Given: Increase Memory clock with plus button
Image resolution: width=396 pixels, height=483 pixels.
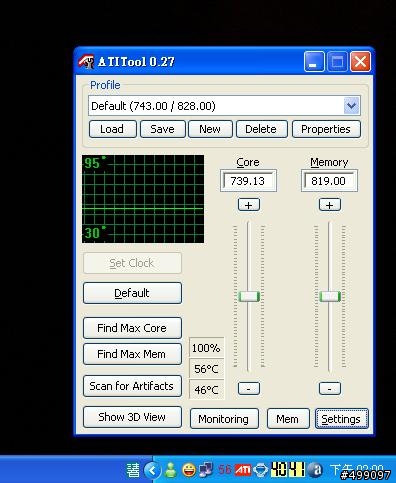Looking at the screenshot, I should coord(330,205).
